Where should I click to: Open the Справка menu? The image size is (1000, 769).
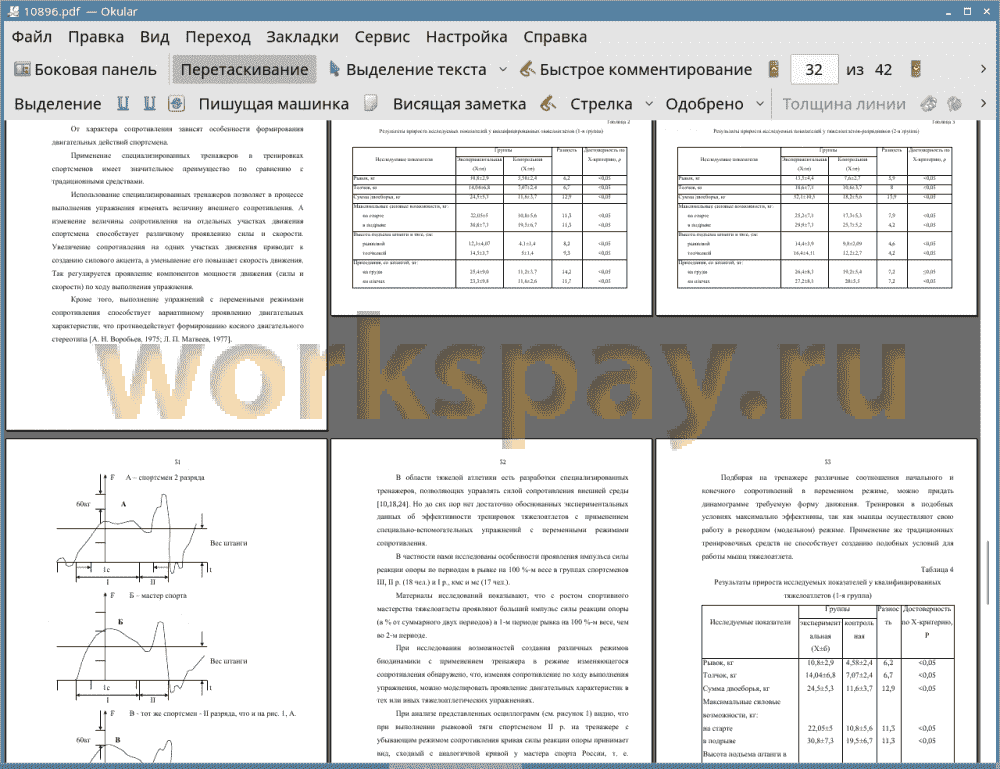(x=555, y=37)
